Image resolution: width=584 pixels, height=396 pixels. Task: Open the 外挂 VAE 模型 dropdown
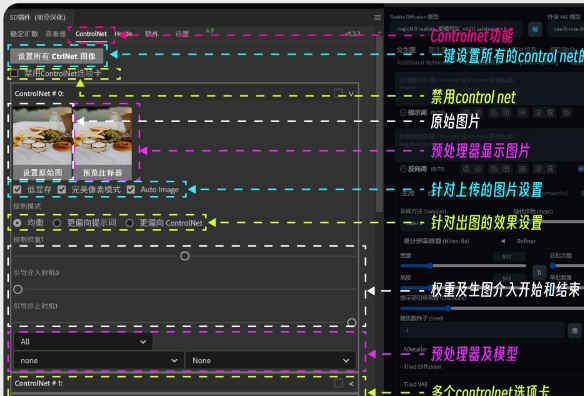[x=565, y=29]
